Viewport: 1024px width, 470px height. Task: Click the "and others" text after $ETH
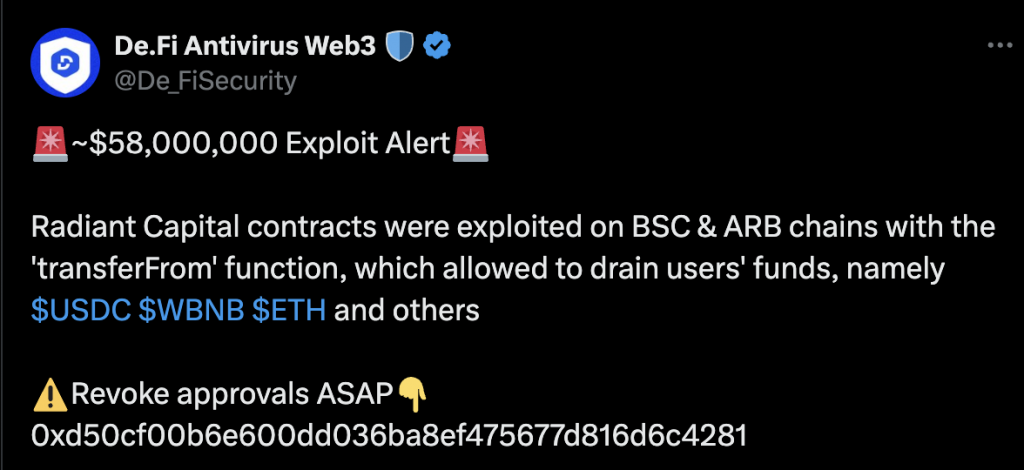click(x=406, y=311)
